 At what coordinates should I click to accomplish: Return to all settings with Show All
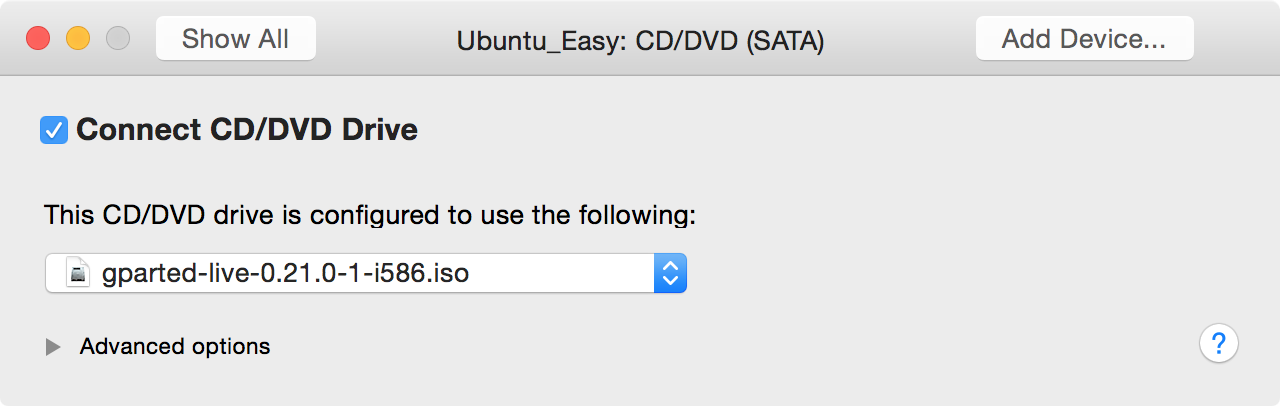[236, 39]
